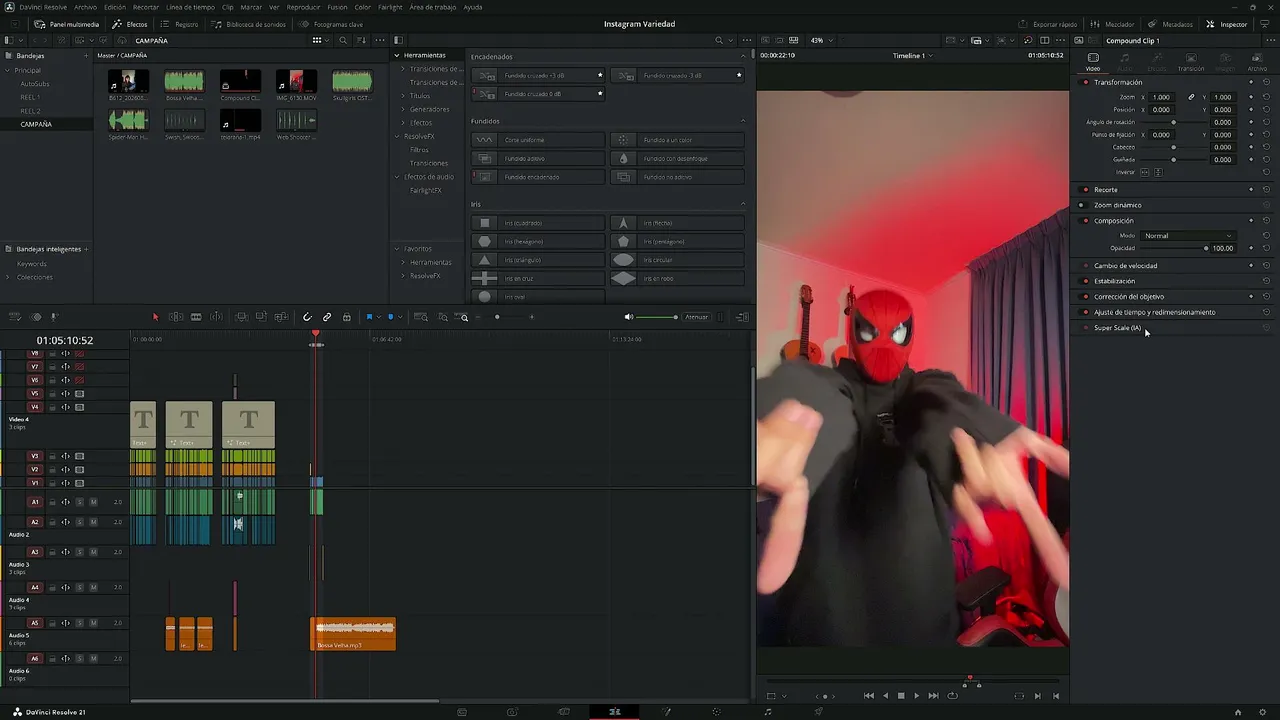Screen dimensions: 1280x720
Task: Flip the clip horizontally
Action: tap(1146, 172)
